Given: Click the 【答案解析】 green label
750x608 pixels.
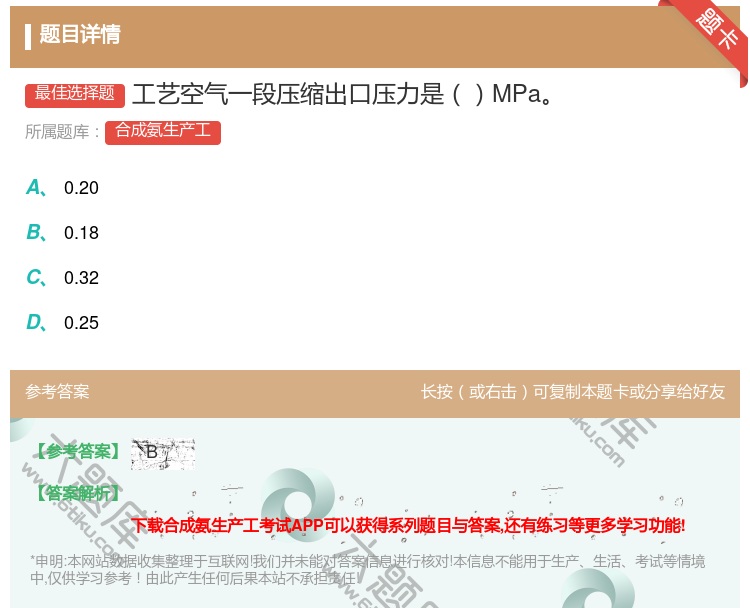Looking at the screenshot, I should (x=78, y=493).
